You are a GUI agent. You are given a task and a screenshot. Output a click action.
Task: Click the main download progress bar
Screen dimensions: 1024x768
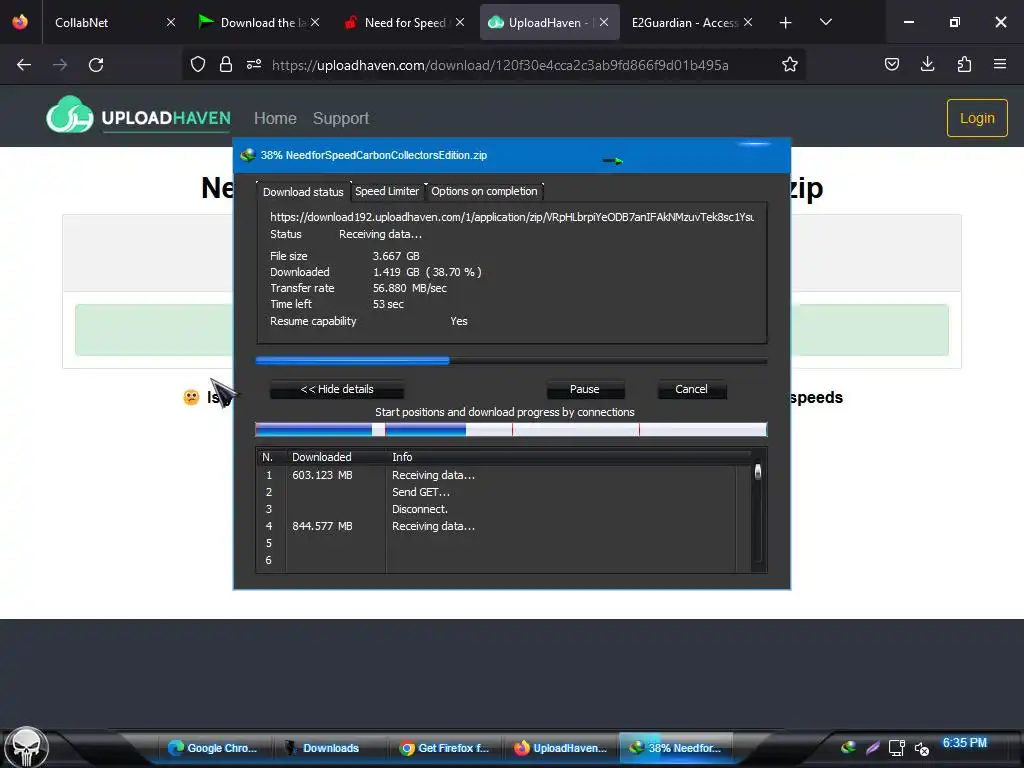pyautogui.click(x=511, y=360)
